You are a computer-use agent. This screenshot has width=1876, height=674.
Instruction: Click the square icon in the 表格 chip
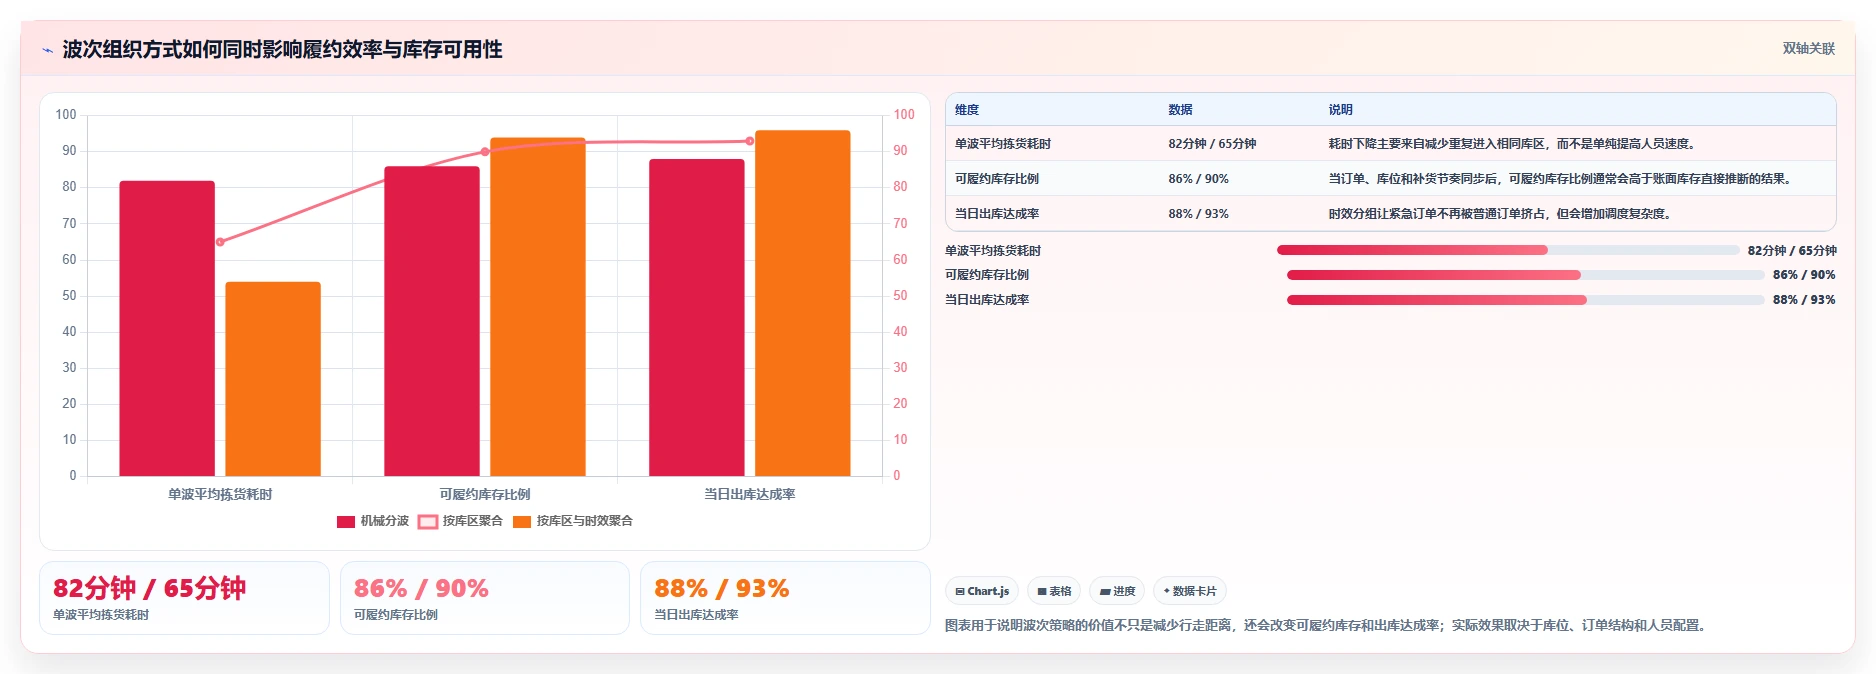1042,592
